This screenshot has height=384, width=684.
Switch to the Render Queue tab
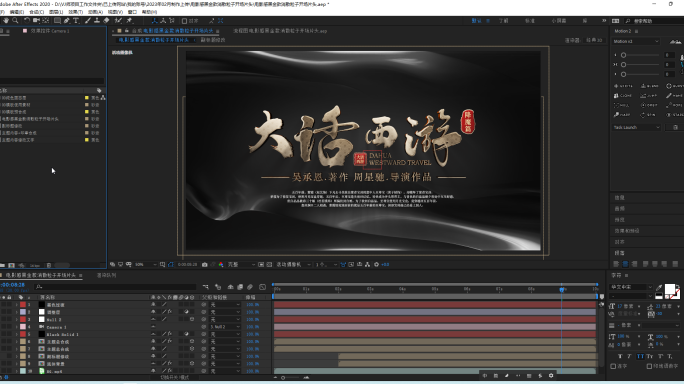pos(106,275)
